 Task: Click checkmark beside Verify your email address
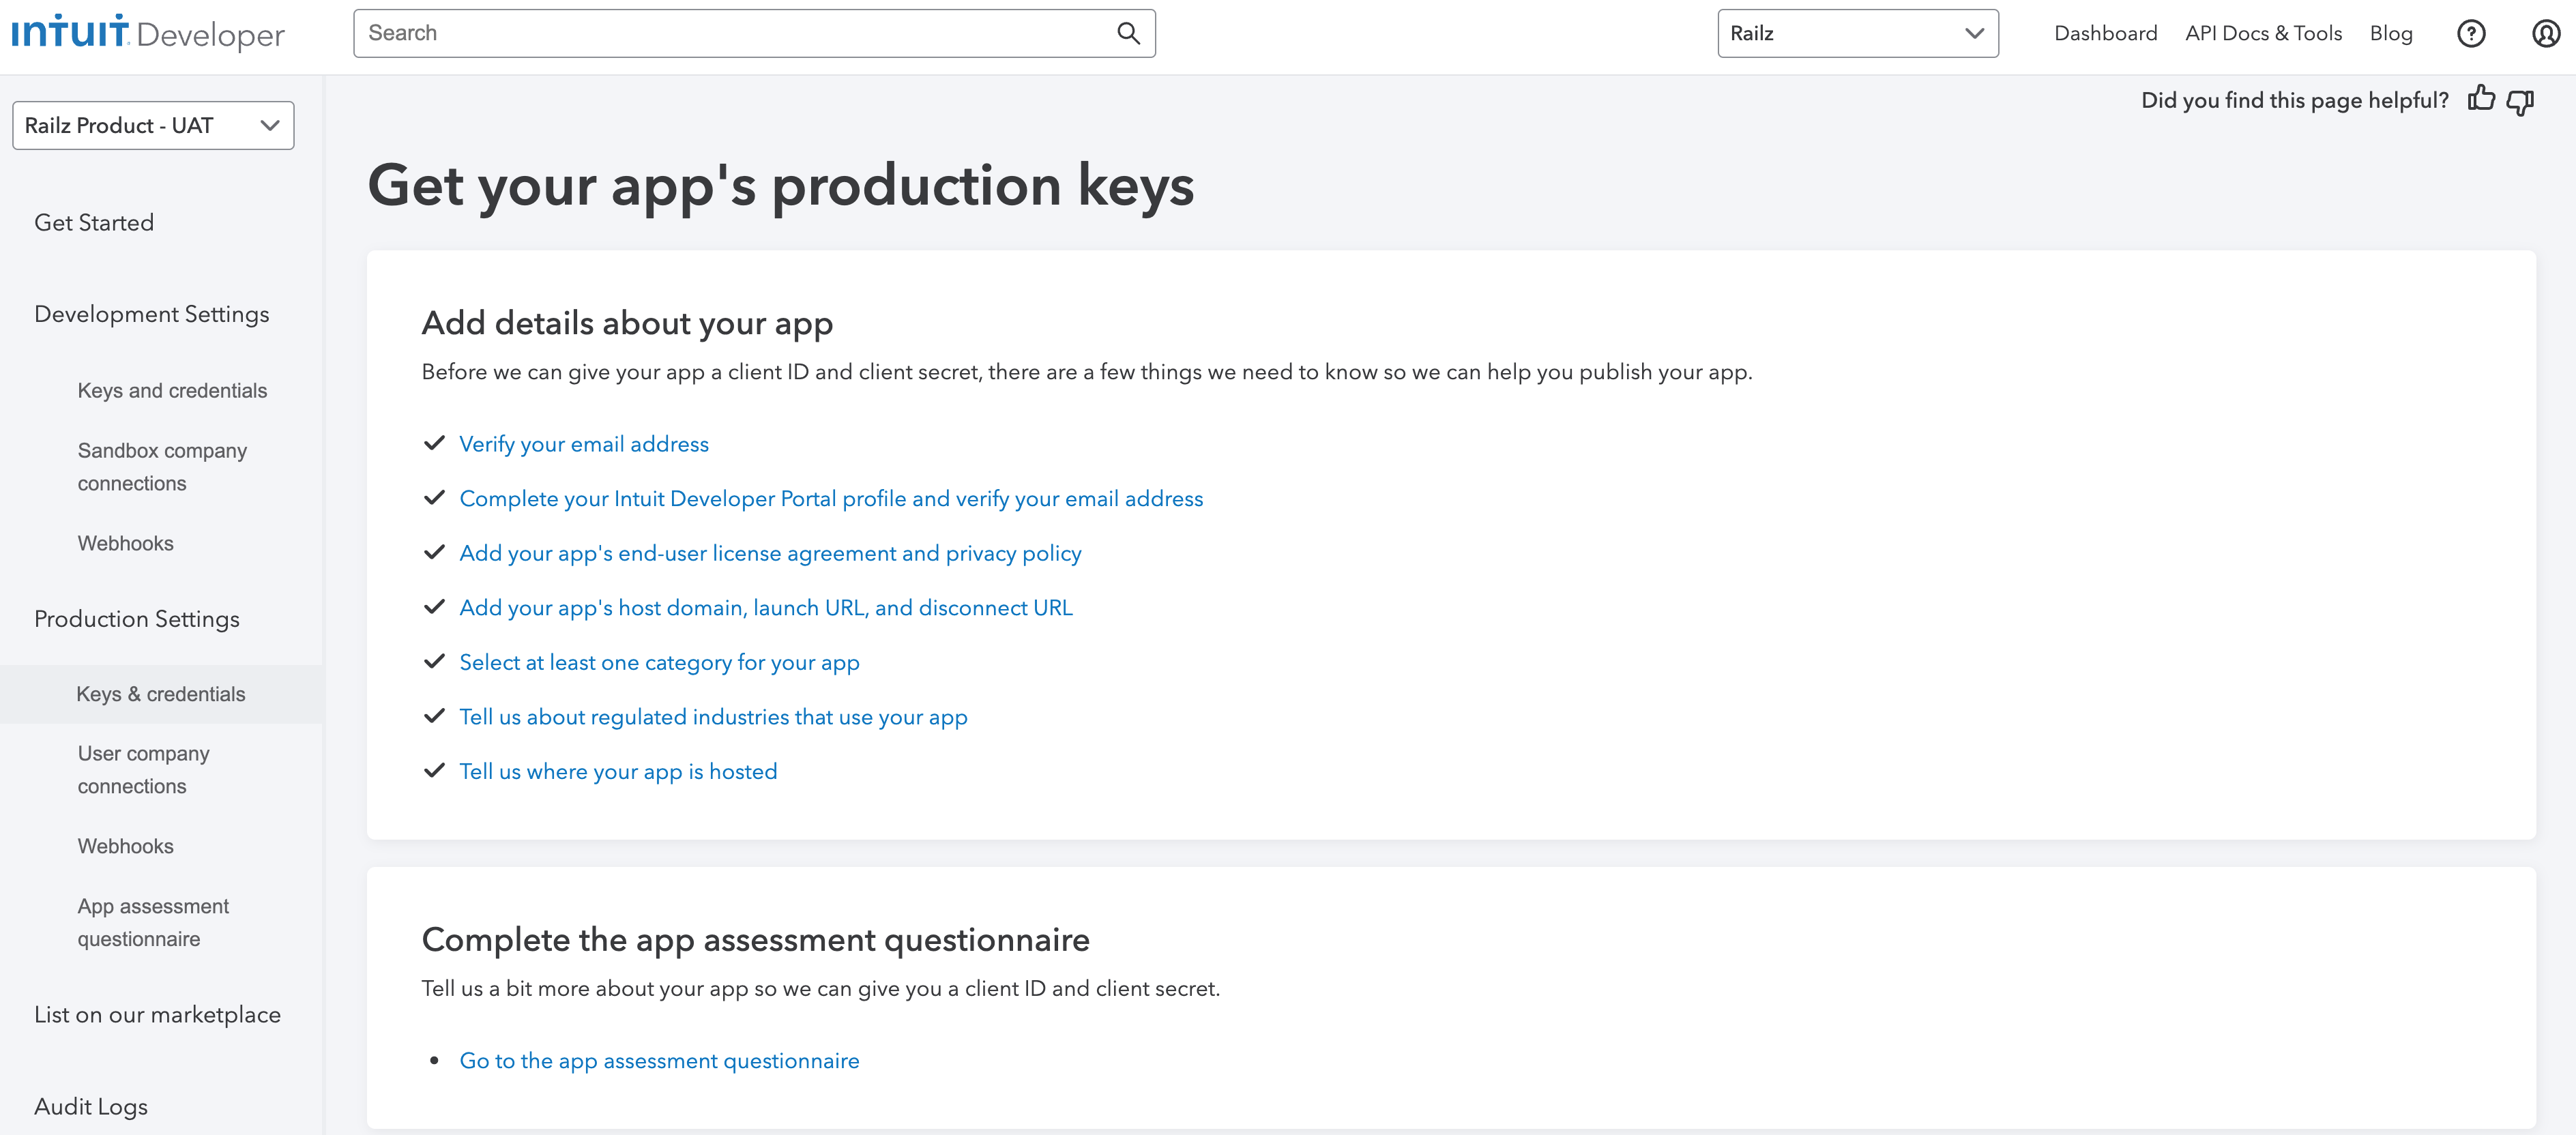(x=434, y=443)
